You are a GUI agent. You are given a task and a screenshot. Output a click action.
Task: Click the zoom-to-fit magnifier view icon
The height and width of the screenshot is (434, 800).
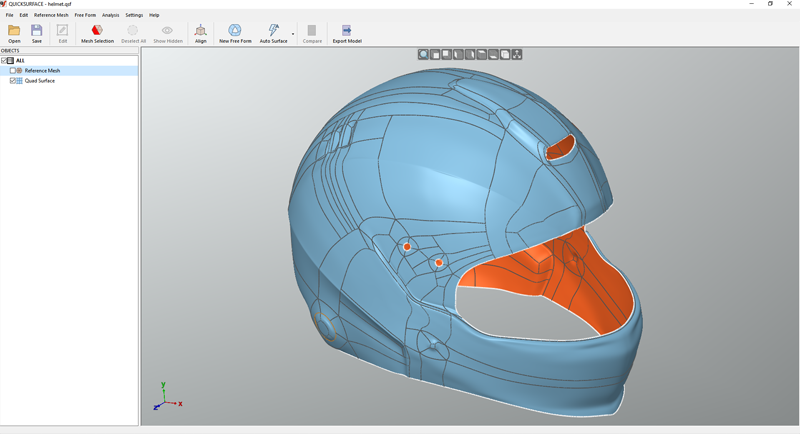[424, 55]
